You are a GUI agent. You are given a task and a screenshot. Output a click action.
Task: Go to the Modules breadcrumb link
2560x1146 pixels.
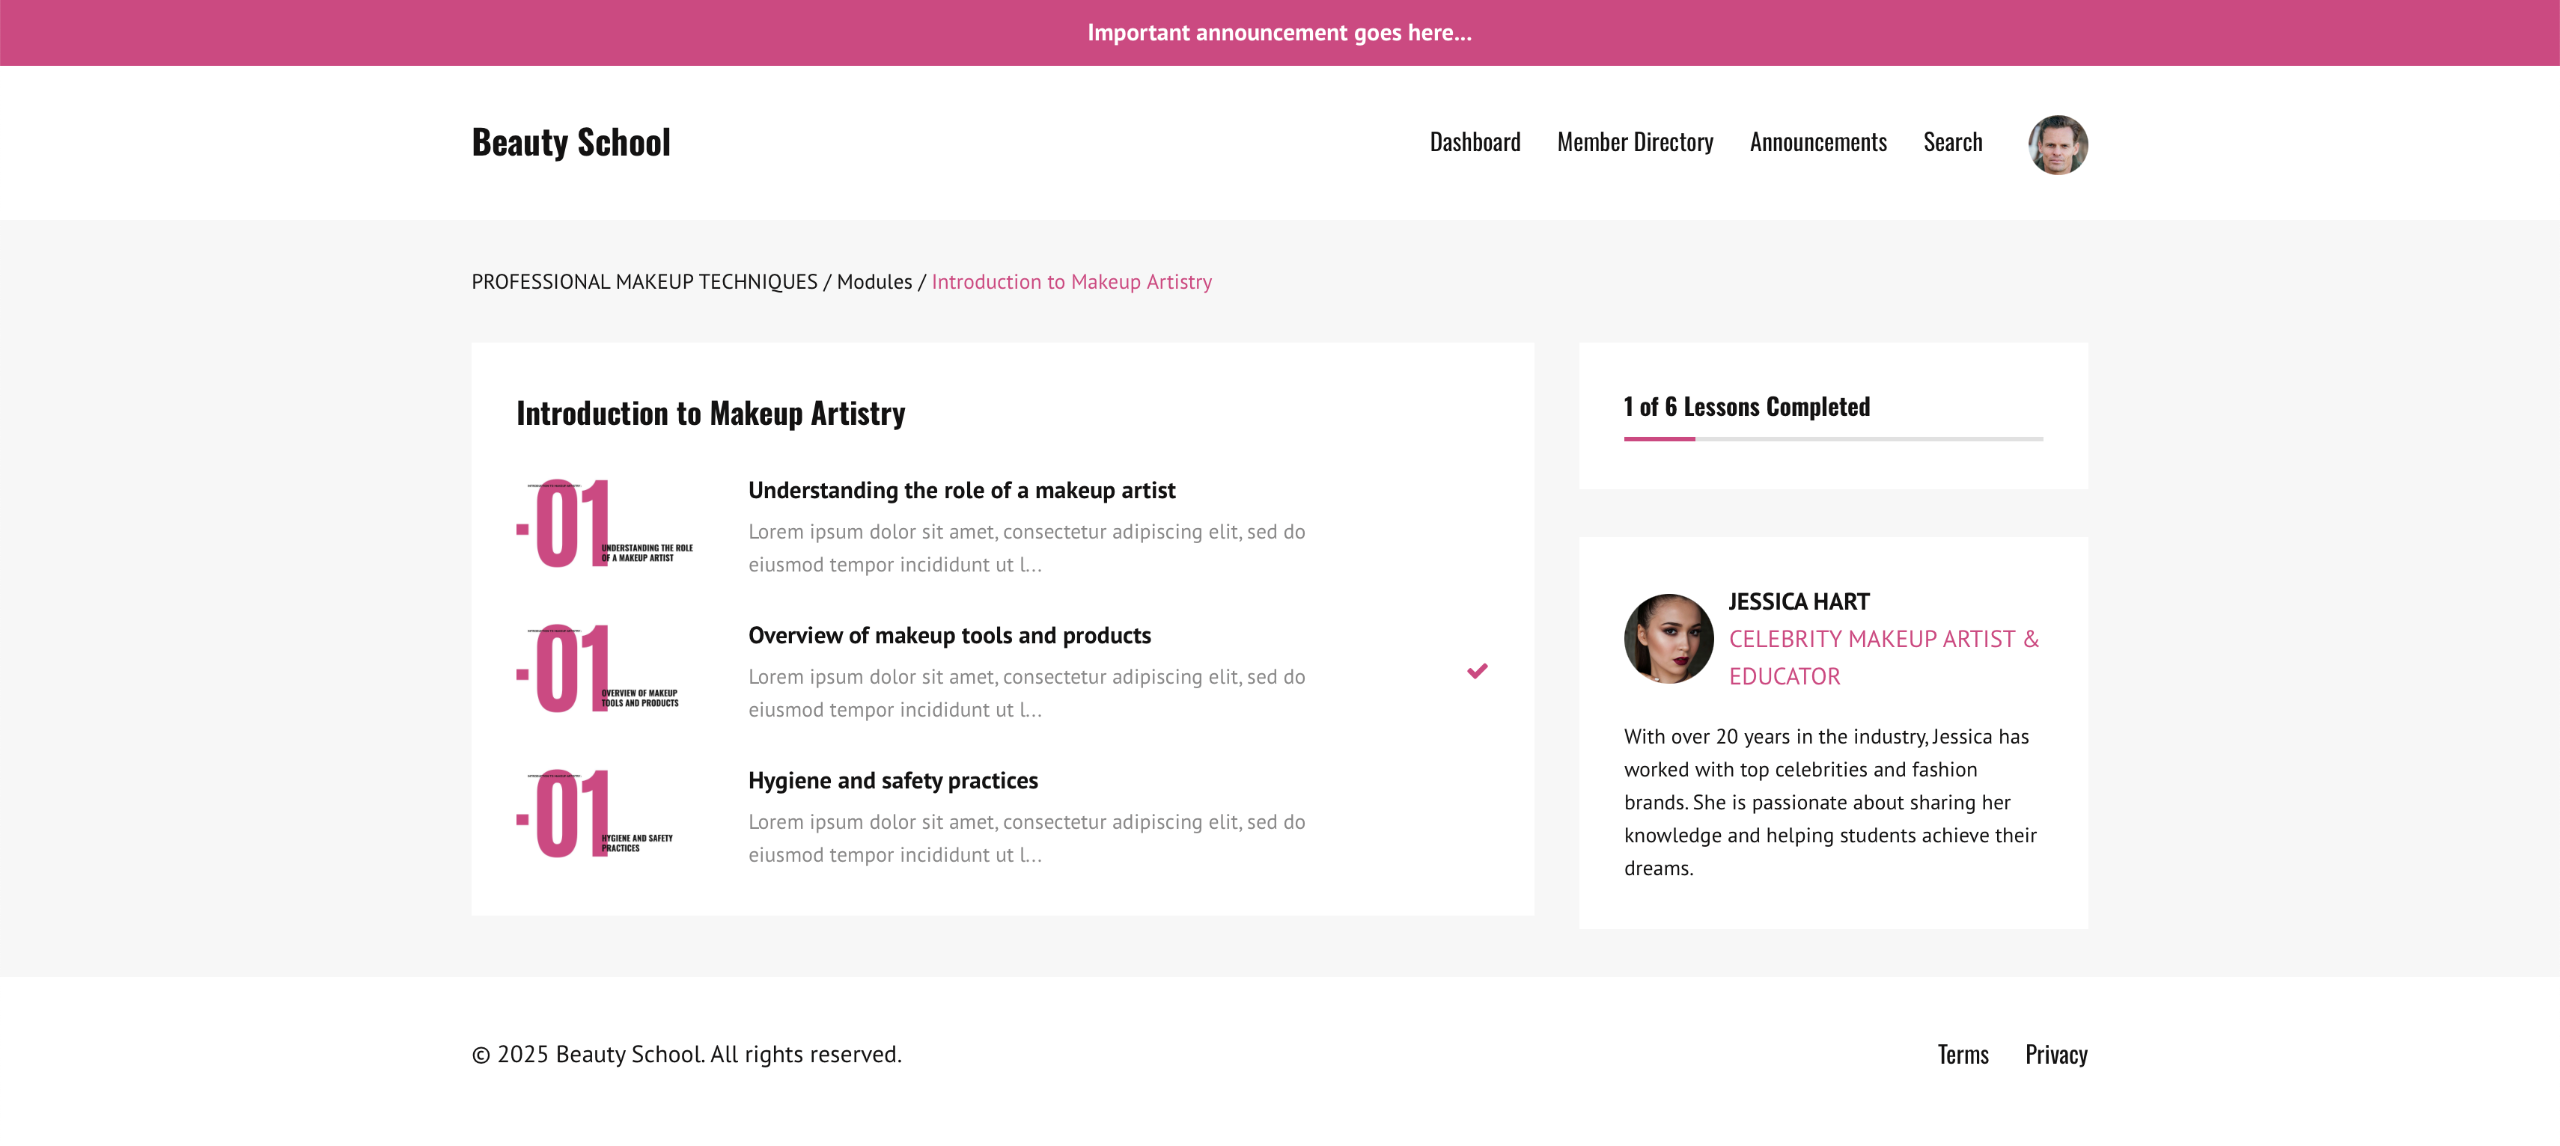(x=874, y=282)
